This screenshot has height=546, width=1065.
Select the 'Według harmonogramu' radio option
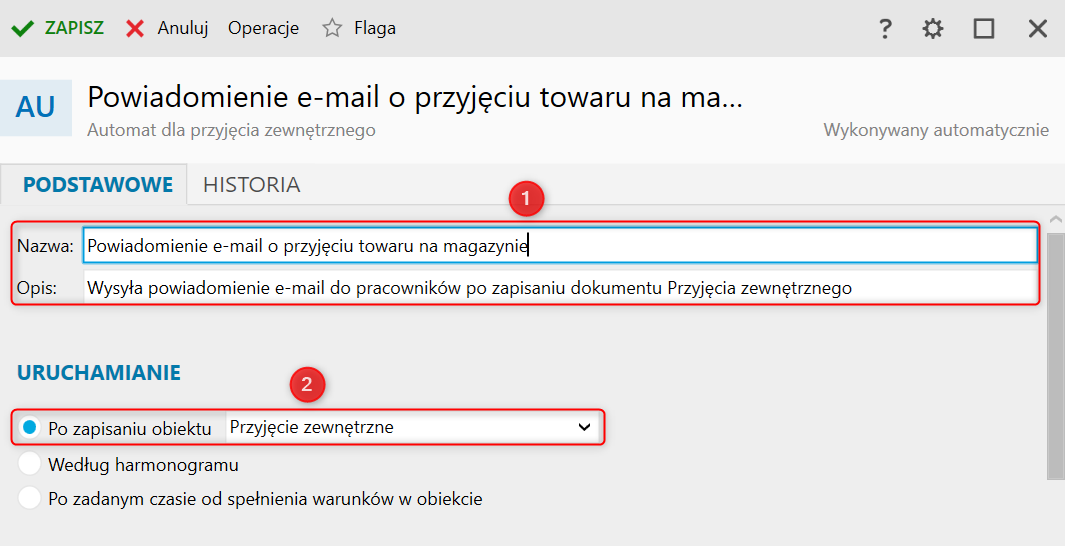pyautogui.click(x=30, y=464)
